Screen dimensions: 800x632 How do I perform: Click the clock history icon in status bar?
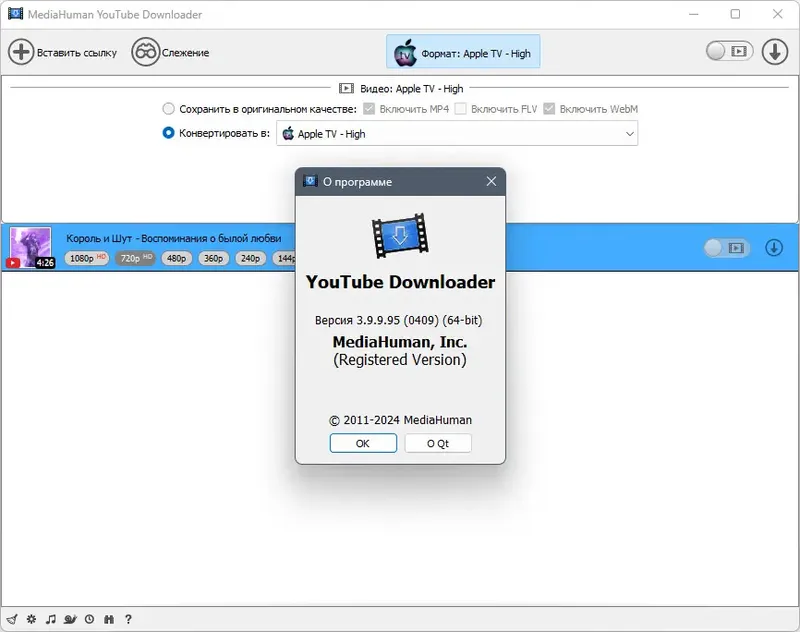pyautogui.click(x=89, y=619)
